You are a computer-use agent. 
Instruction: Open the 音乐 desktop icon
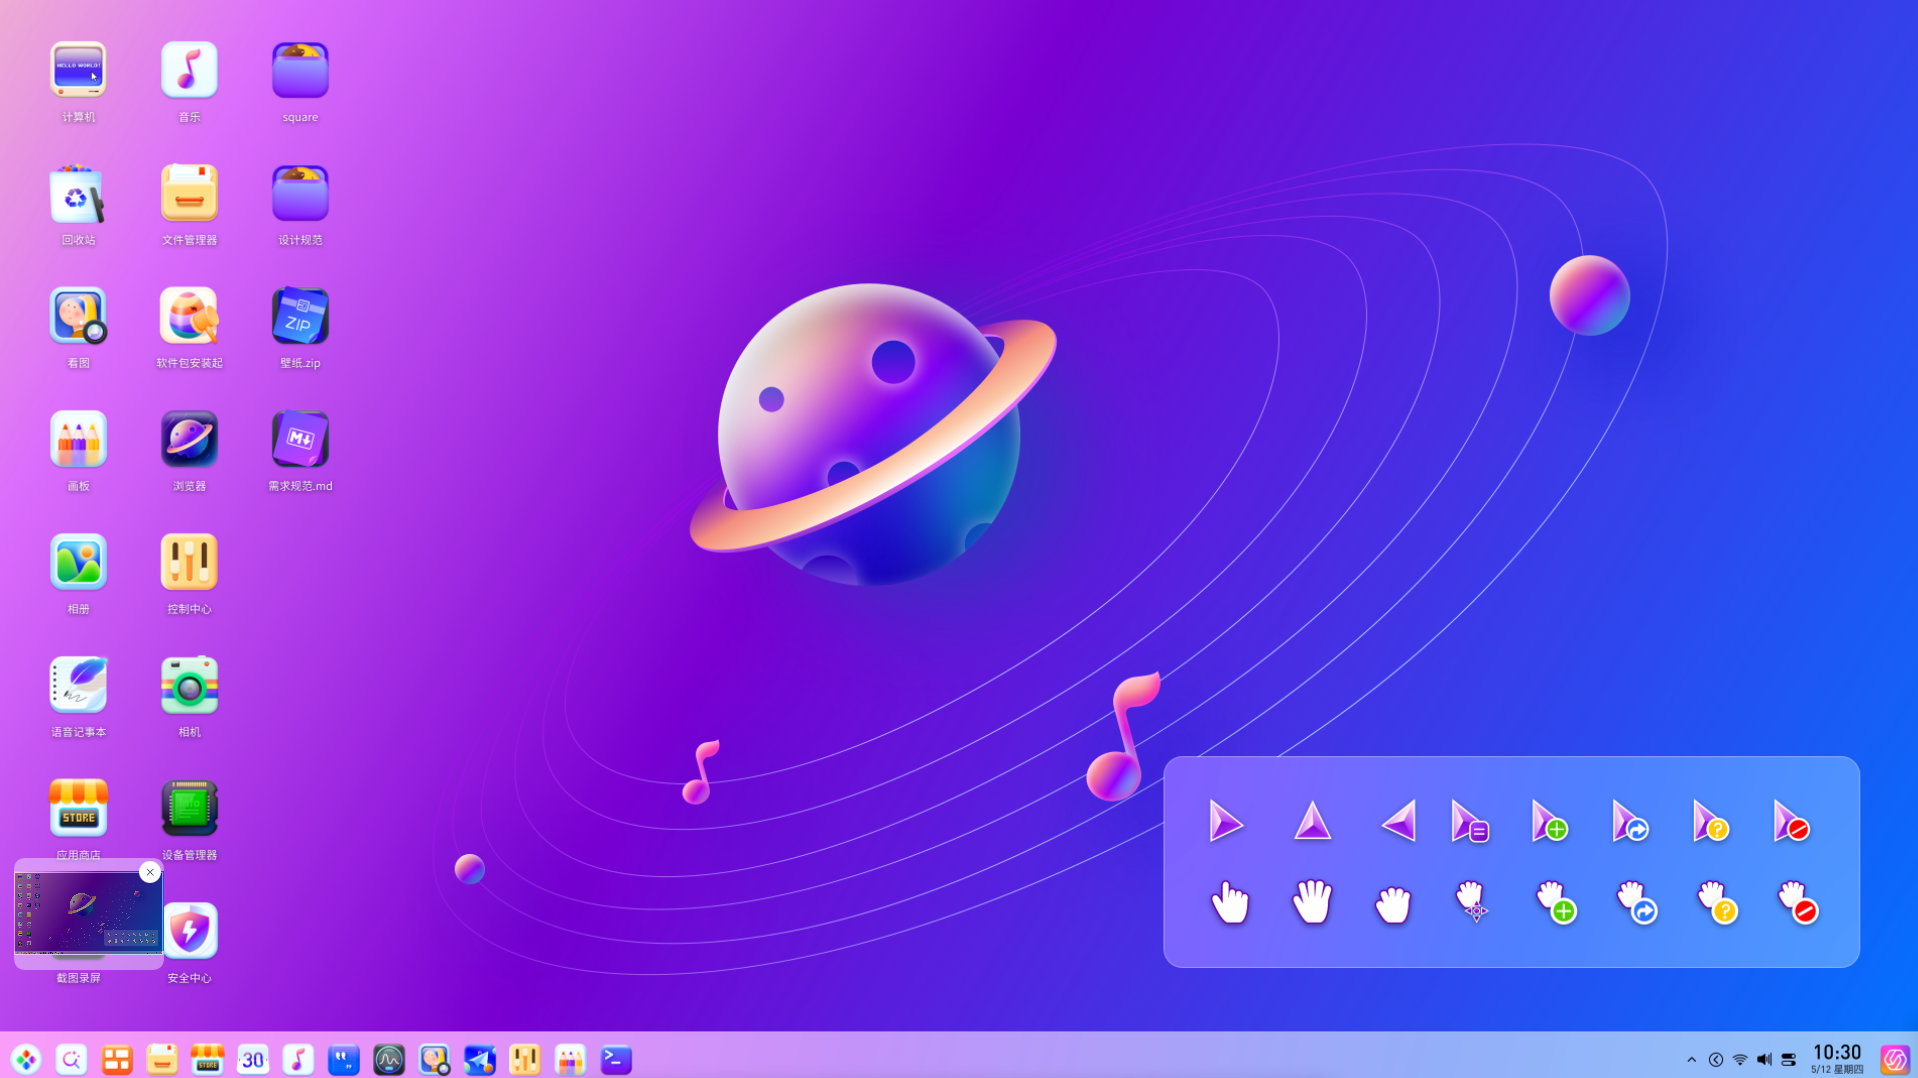(189, 70)
